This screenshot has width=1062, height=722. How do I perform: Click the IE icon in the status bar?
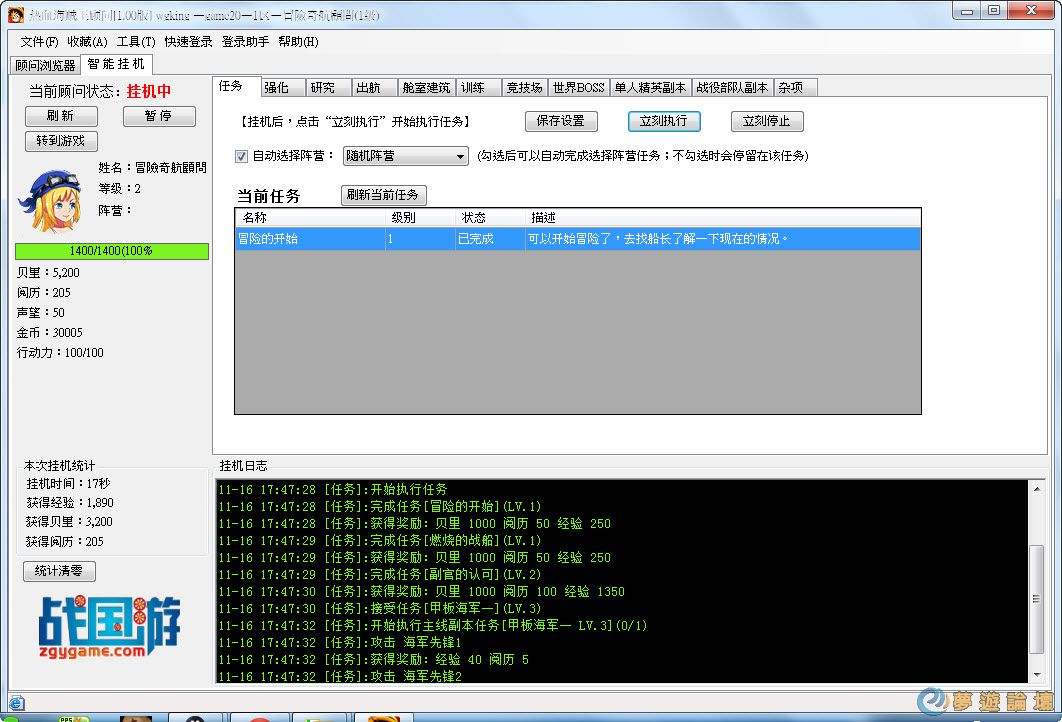[15, 702]
